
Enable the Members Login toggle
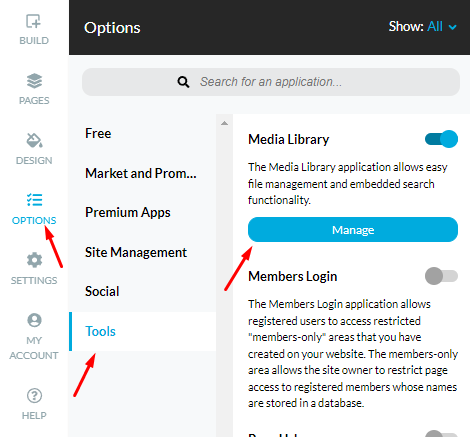pyautogui.click(x=441, y=276)
